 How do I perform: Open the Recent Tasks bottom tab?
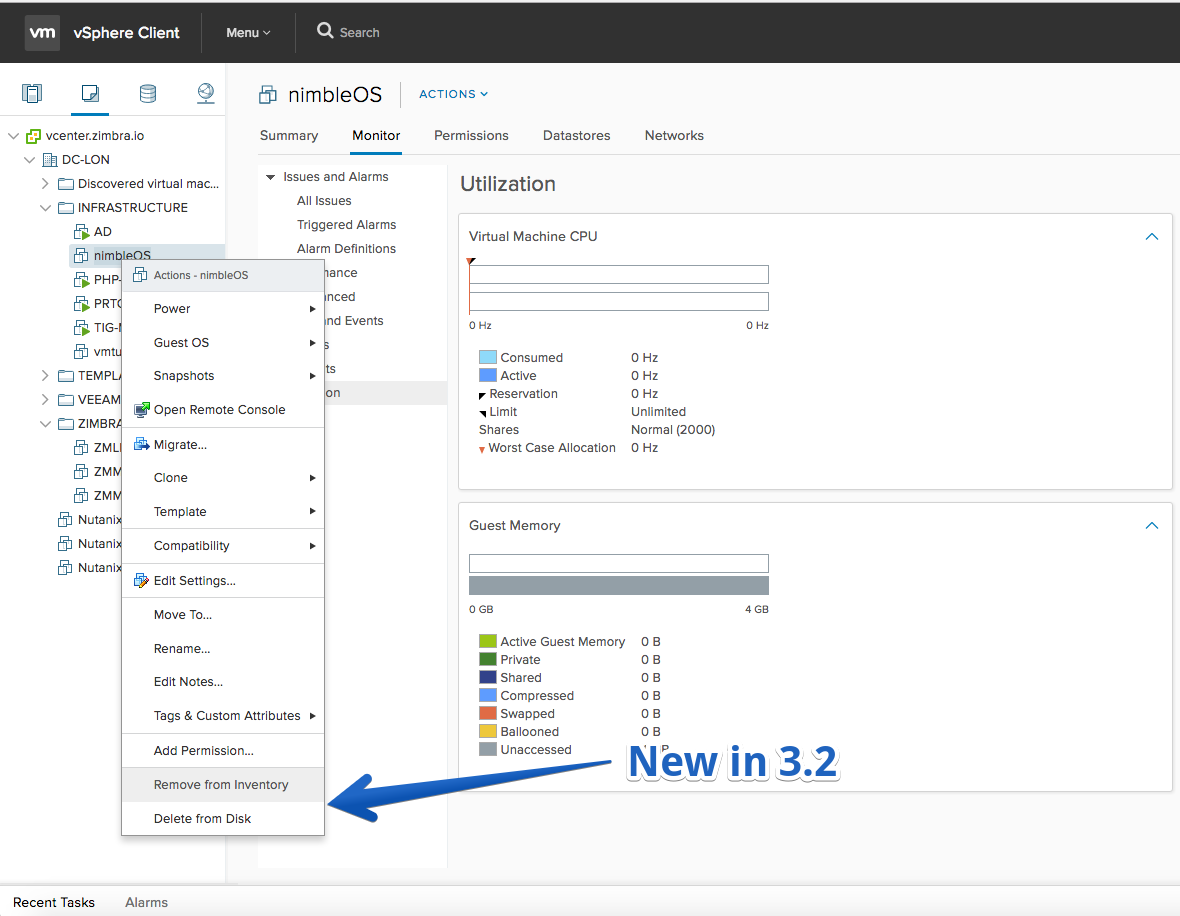click(x=54, y=902)
